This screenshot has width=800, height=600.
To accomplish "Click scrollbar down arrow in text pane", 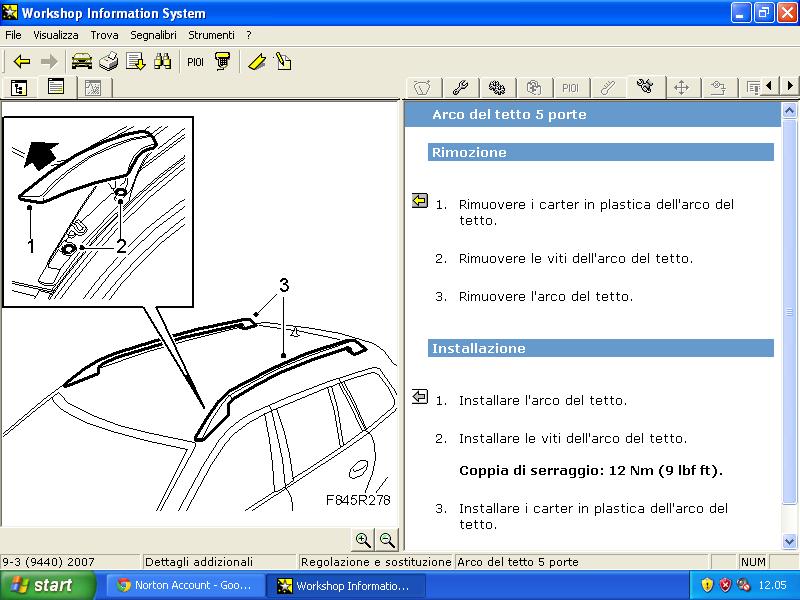I will pos(789,541).
